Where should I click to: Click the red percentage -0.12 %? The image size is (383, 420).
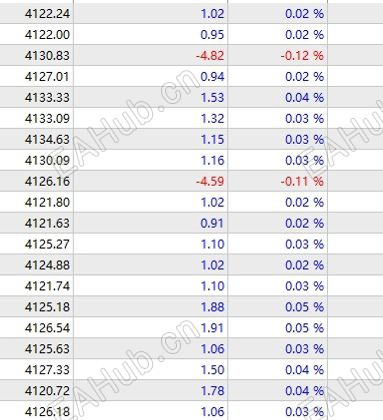[302, 56]
